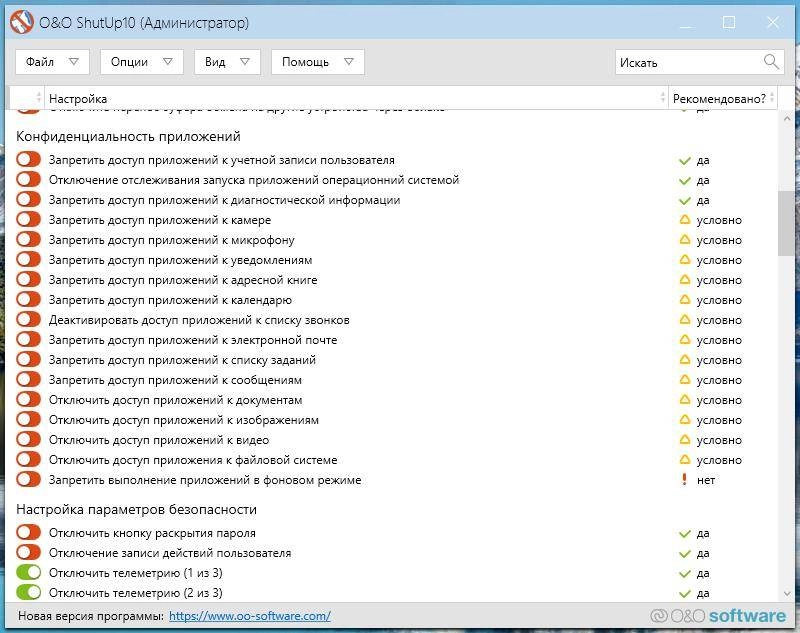Viewport: 800px width, 633px height.
Task: Click the O&O ShutUp10 app logo icon
Action: 21,22
